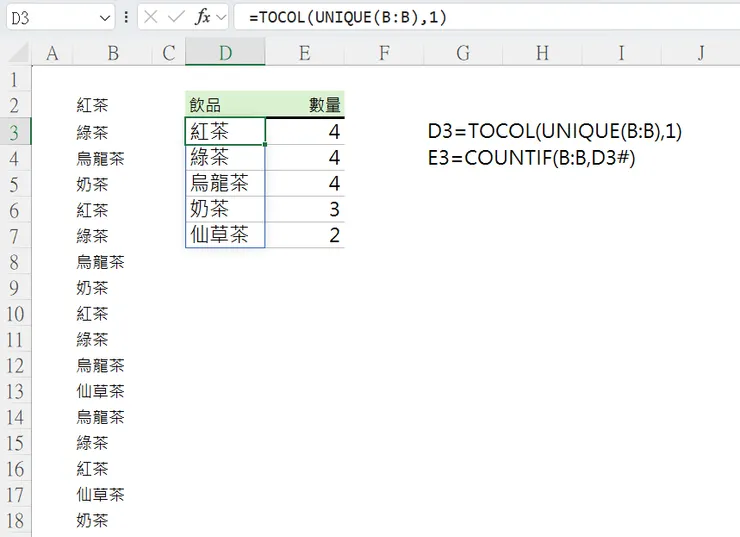Select column C header
The image size is (740, 537).
pos(168,53)
